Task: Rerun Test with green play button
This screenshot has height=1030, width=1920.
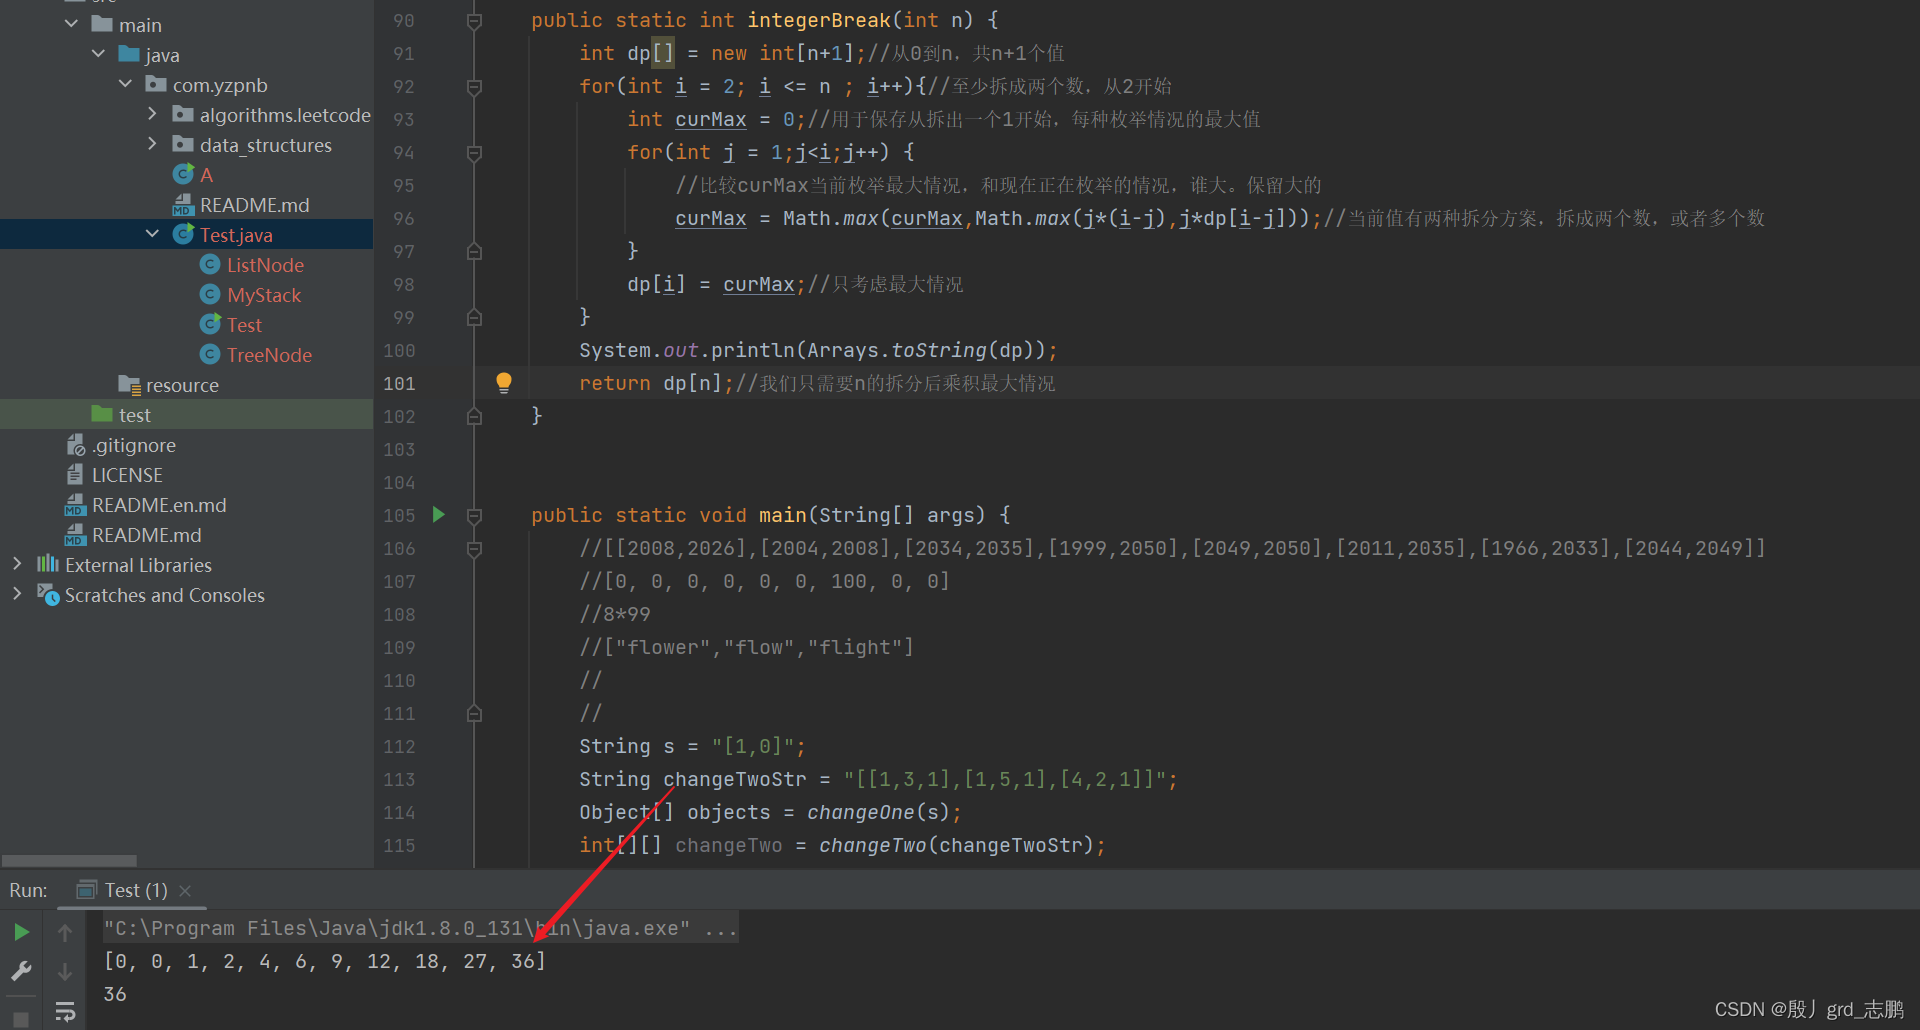Action: [x=21, y=932]
